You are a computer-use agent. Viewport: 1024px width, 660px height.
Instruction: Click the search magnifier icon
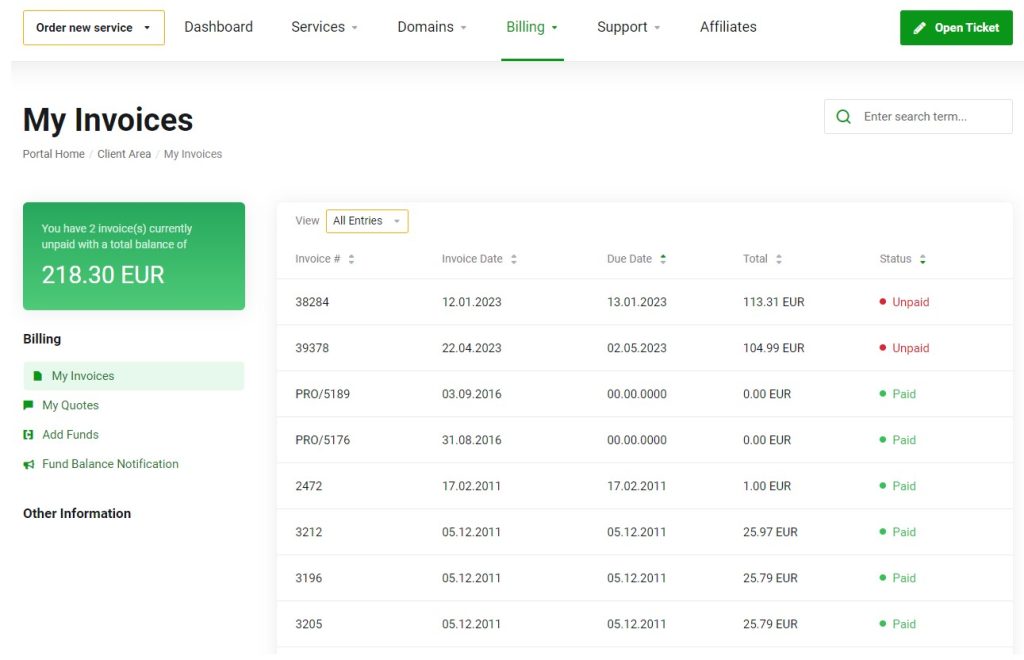pyautogui.click(x=843, y=116)
